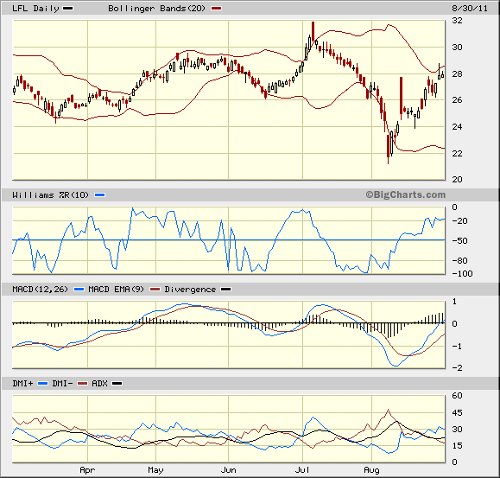Click the 'ADX' legend label
500x478 pixels.
click(x=99, y=384)
